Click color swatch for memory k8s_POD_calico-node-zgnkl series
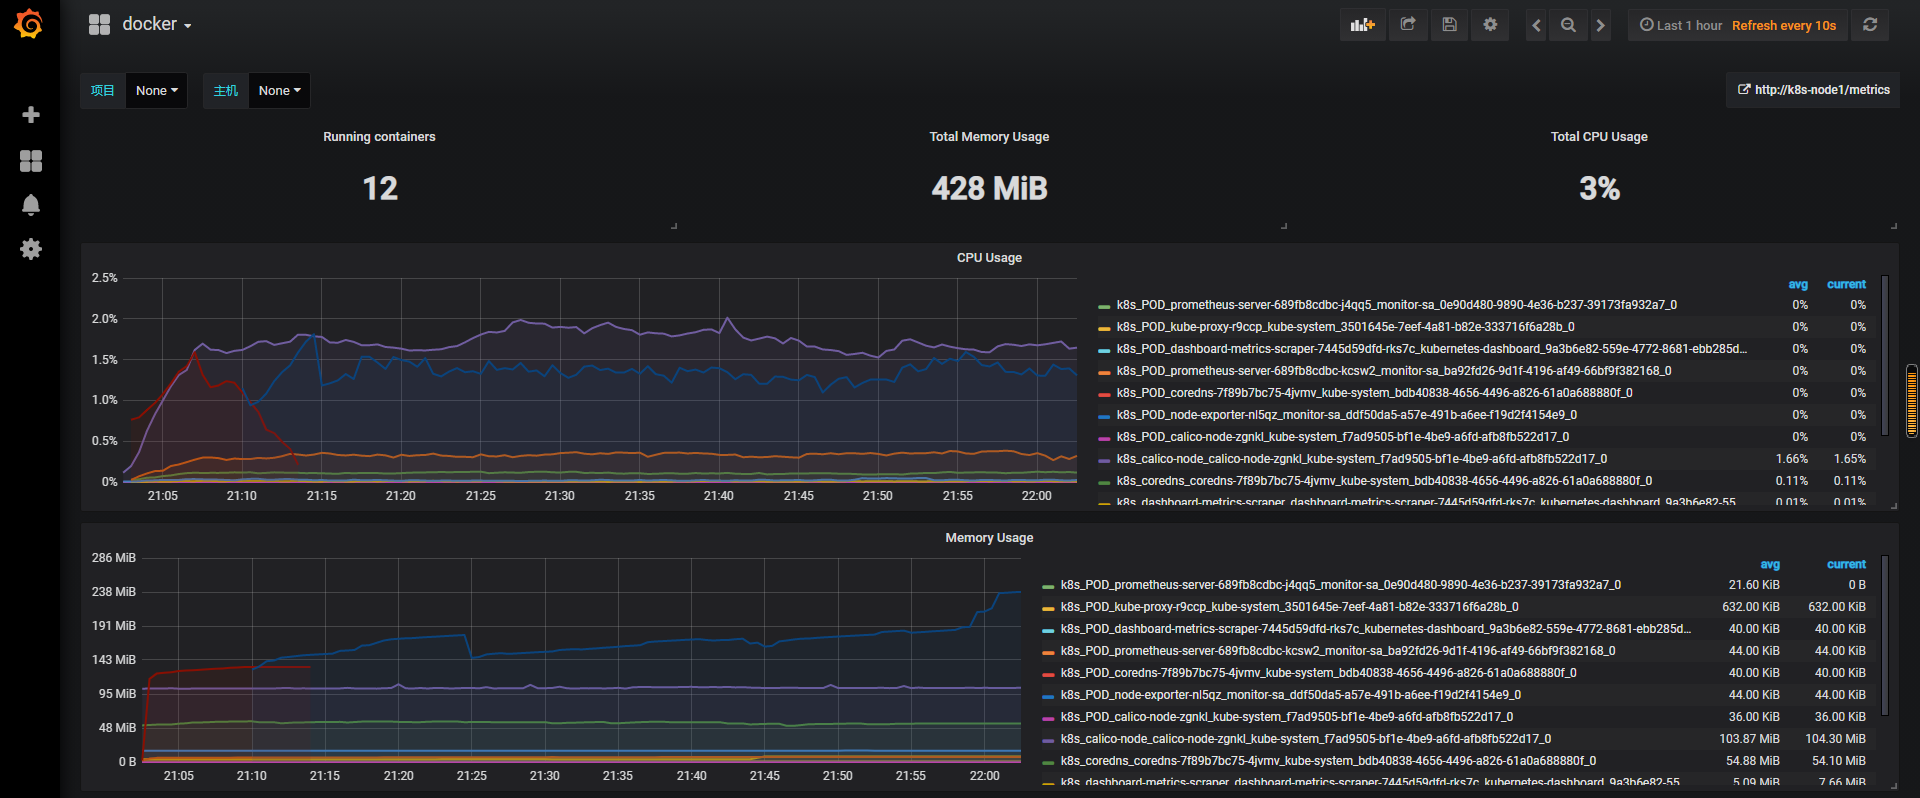This screenshot has width=1920, height=798. point(1048,718)
